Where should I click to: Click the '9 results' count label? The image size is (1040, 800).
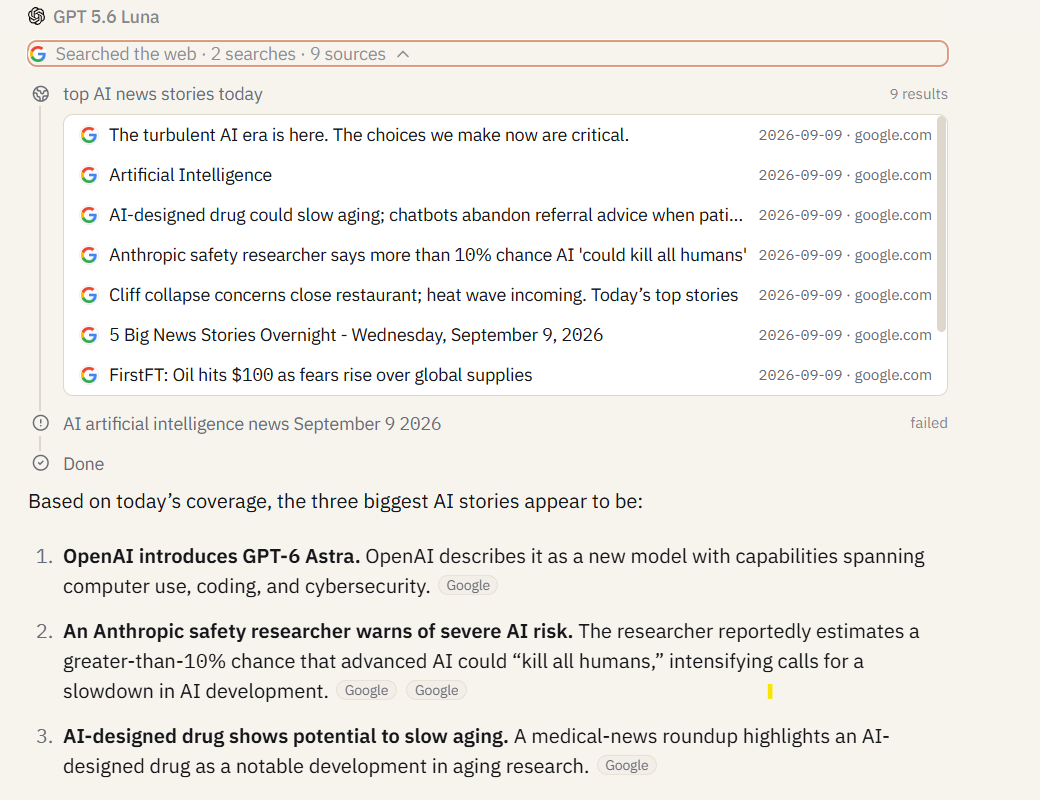point(919,94)
